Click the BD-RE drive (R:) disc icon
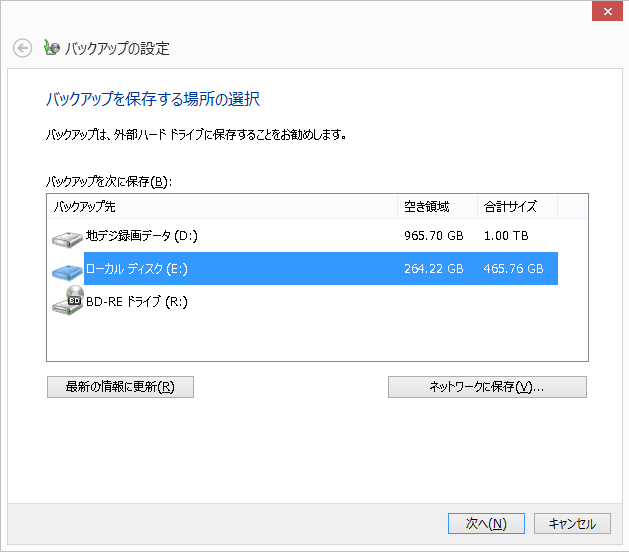The width and height of the screenshot is (629, 552). click(x=67, y=301)
